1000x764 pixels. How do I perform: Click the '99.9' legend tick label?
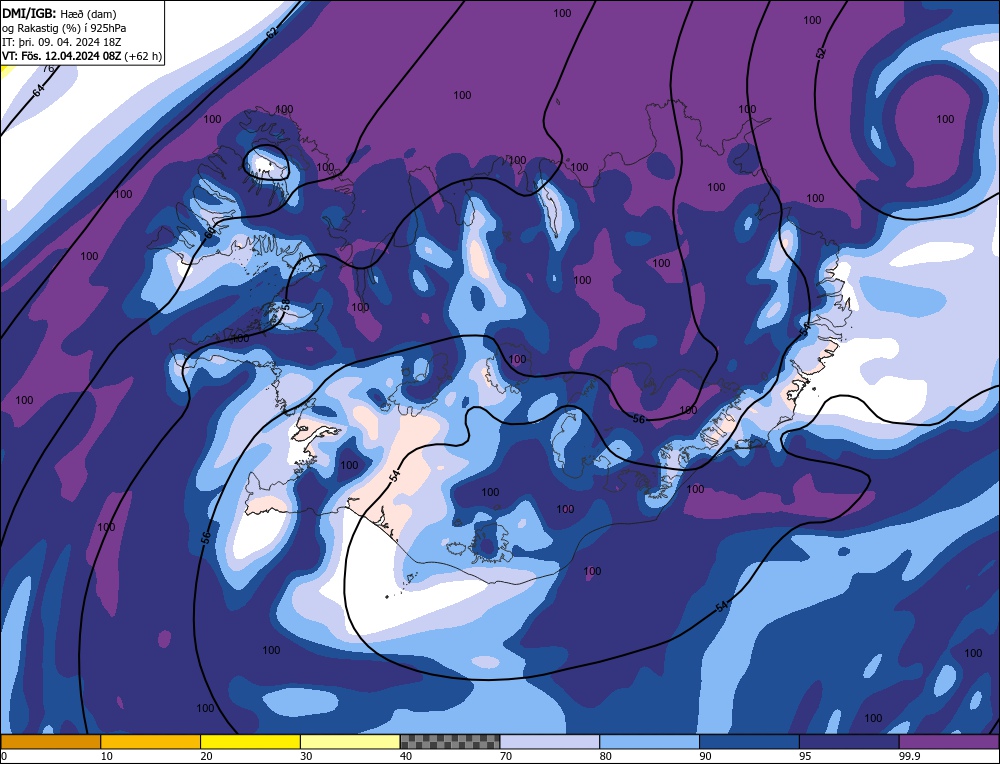pyautogui.click(x=910, y=756)
